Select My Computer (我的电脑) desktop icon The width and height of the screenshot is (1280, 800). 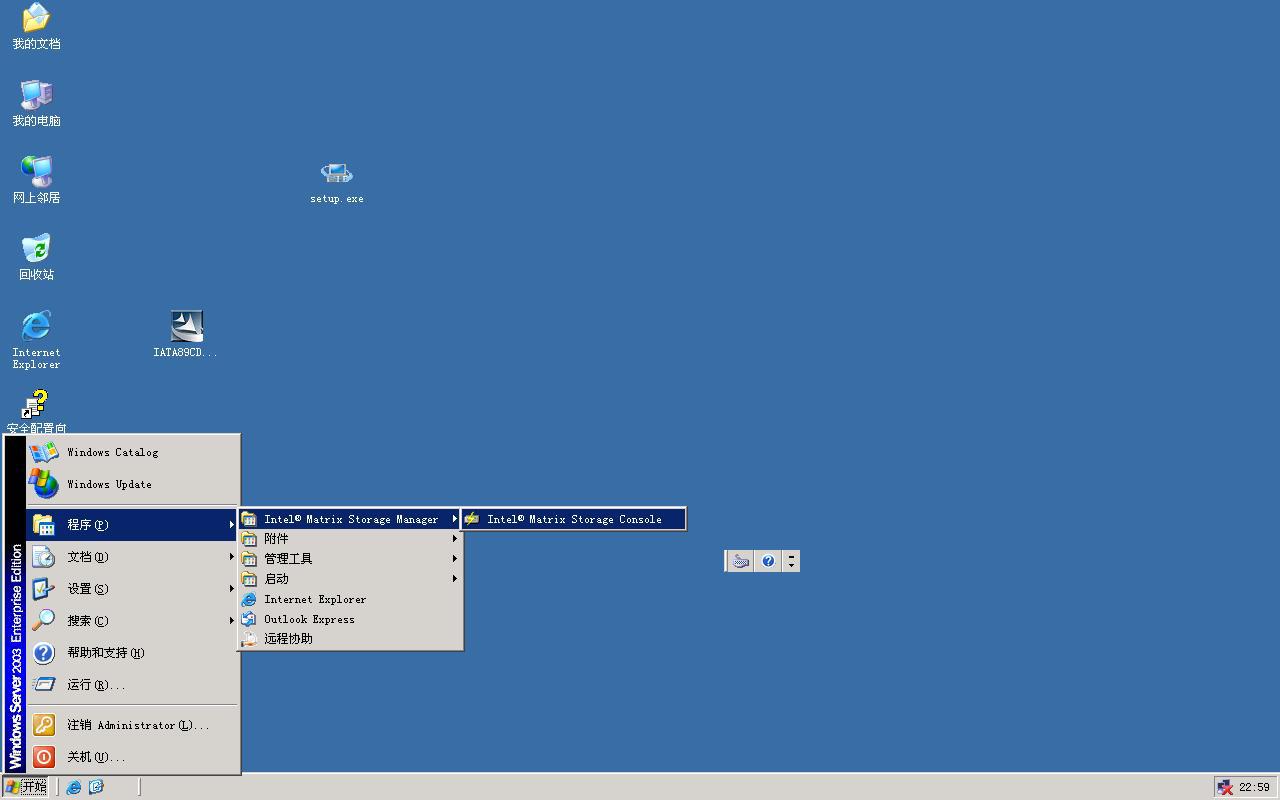coord(36,96)
